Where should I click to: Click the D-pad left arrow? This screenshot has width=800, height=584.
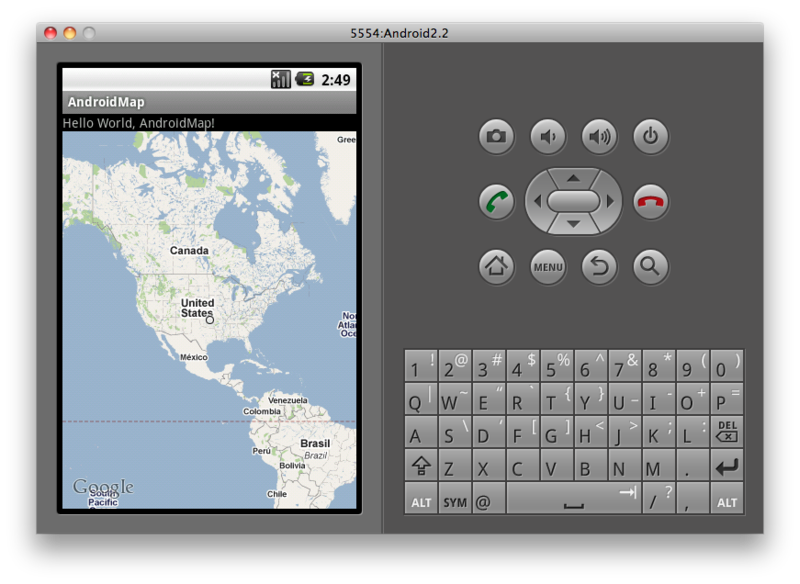537,201
